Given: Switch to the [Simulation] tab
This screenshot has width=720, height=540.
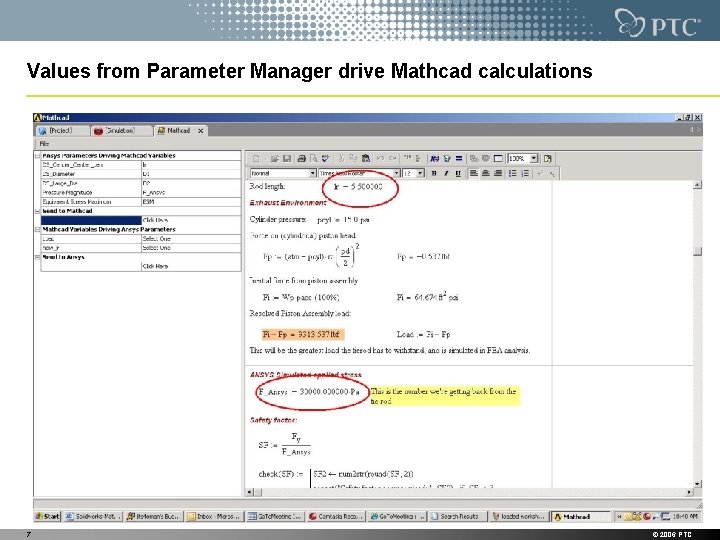Looking at the screenshot, I should [120, 131].
